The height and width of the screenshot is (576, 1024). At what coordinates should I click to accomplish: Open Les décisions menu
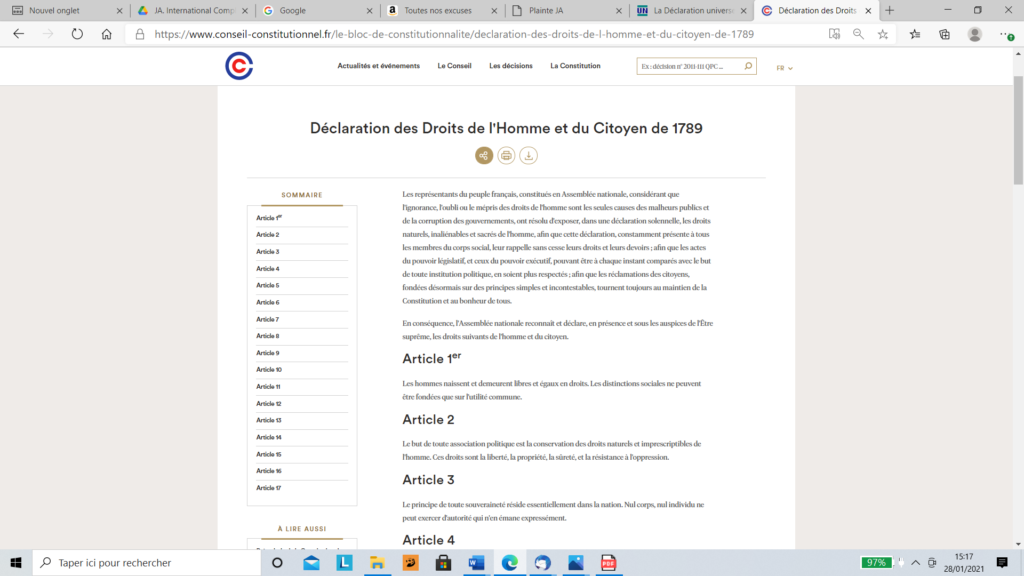coord(511,66)
